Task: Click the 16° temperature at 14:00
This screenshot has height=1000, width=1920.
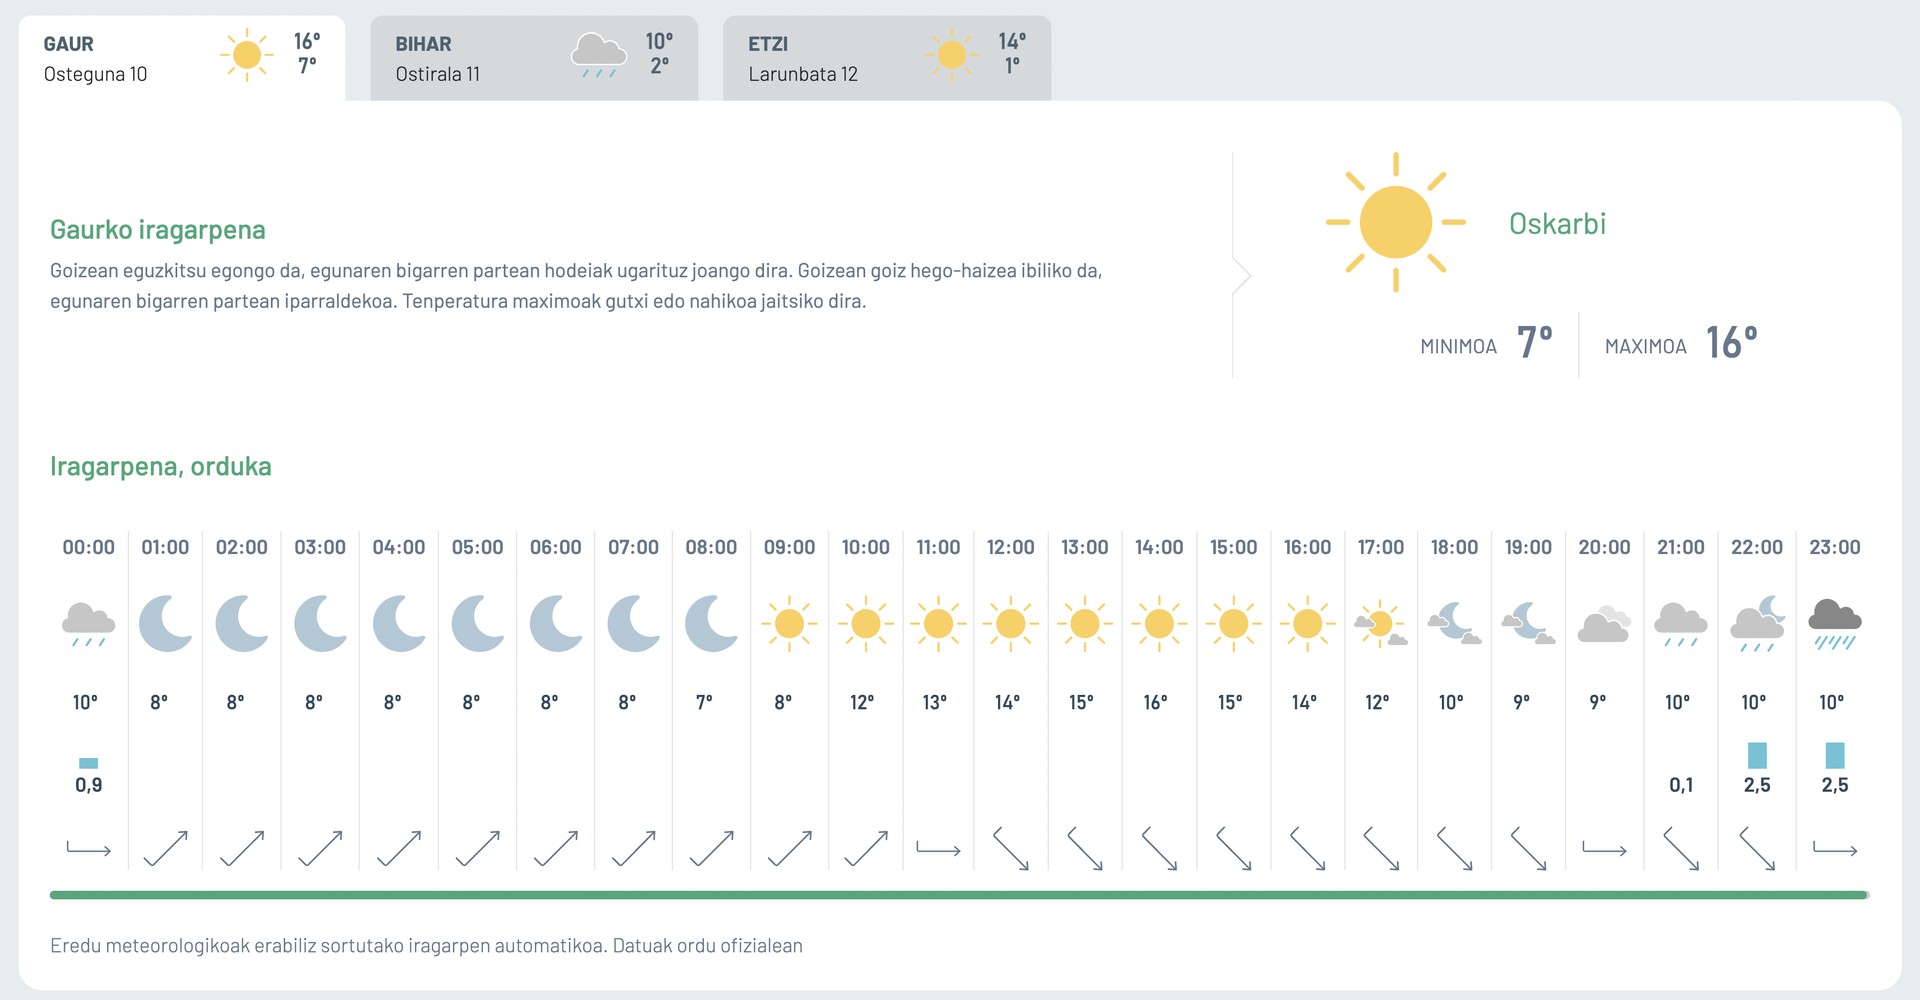Action: coord(1155,702)
